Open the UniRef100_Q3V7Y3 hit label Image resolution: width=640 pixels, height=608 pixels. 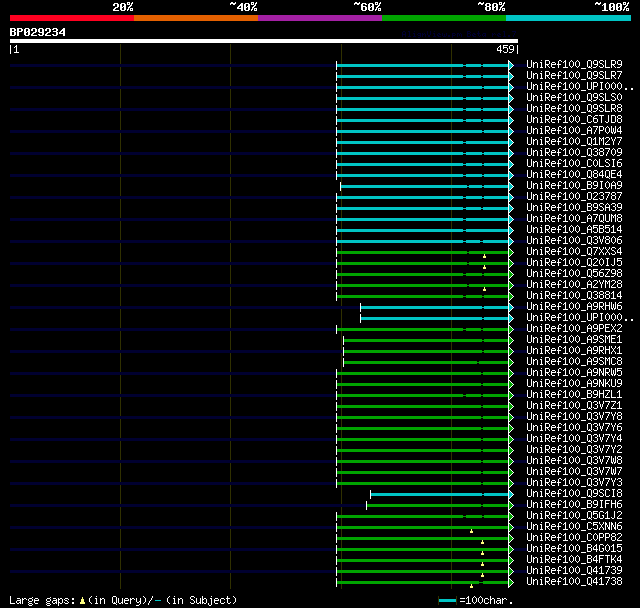coord(574,483)
